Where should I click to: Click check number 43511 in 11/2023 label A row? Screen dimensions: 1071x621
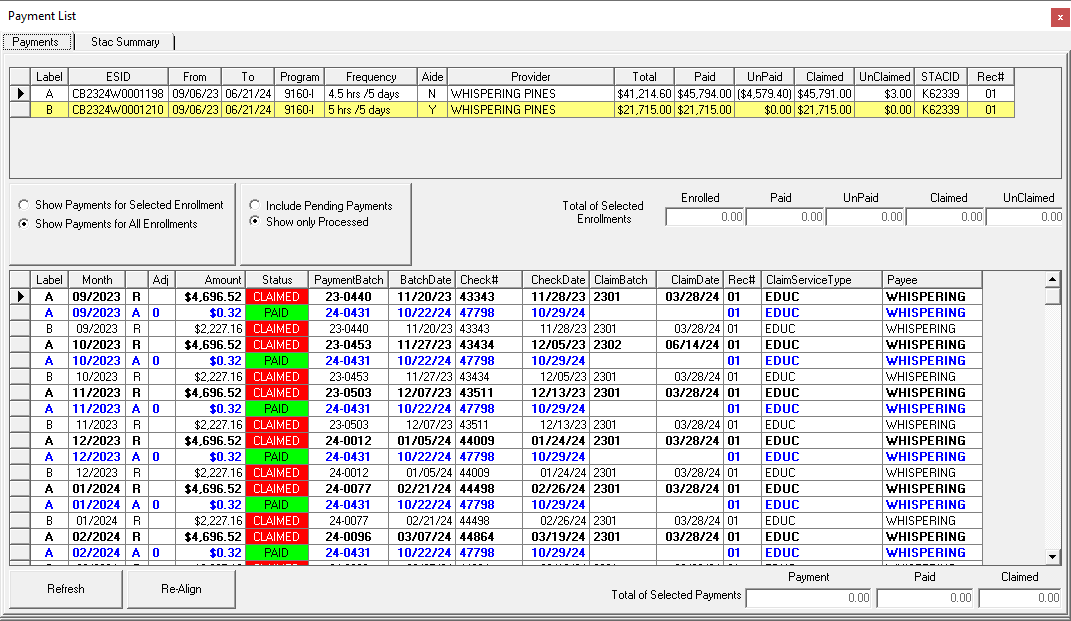click(x=489, y=393)
